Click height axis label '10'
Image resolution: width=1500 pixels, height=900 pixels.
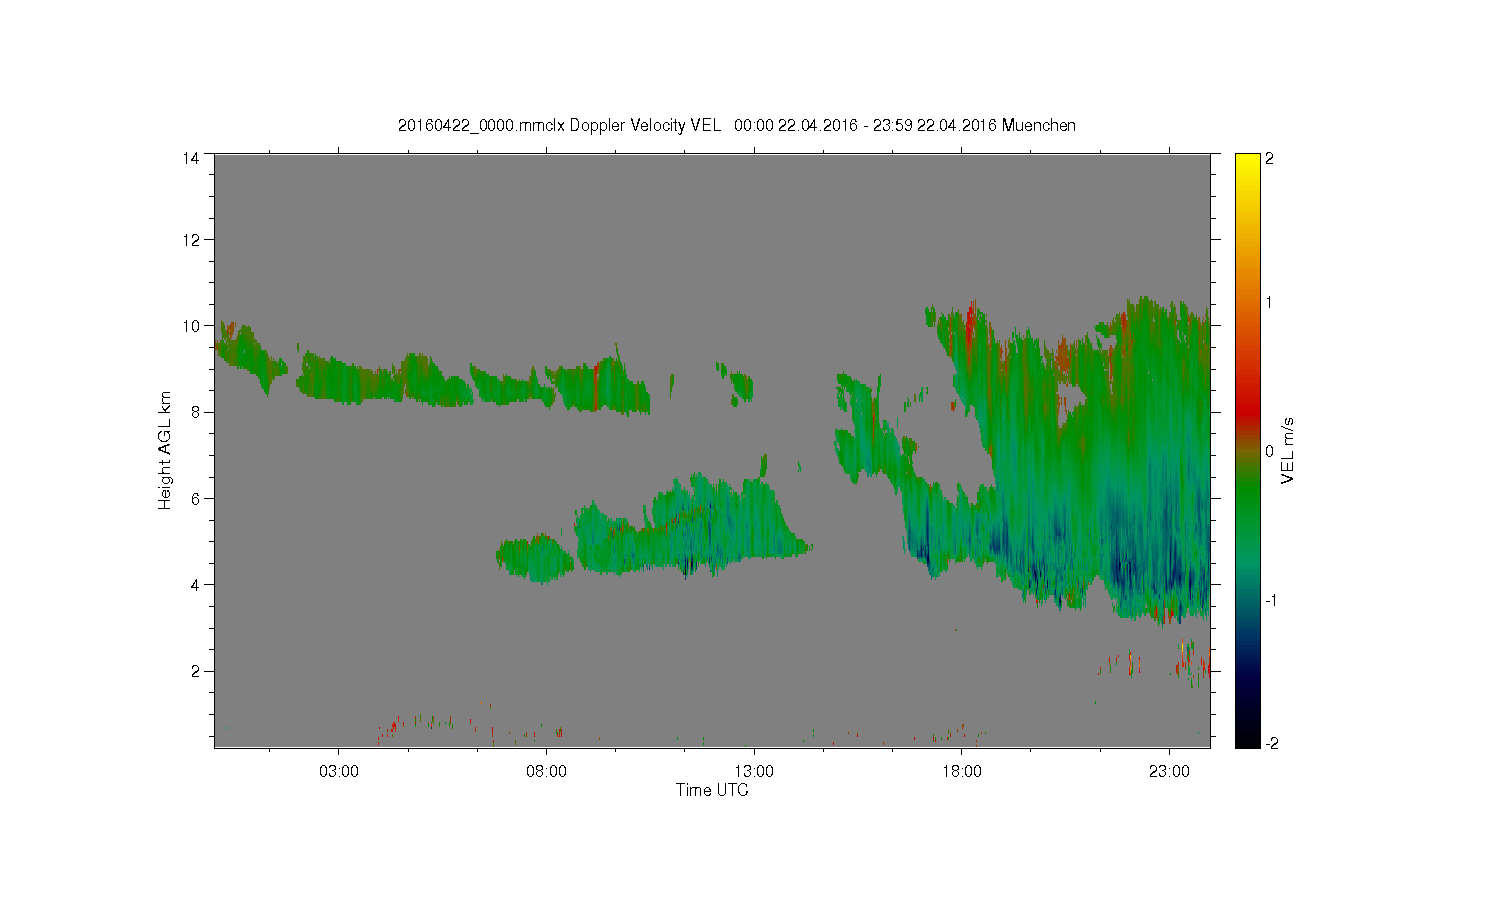coord(191,326)
